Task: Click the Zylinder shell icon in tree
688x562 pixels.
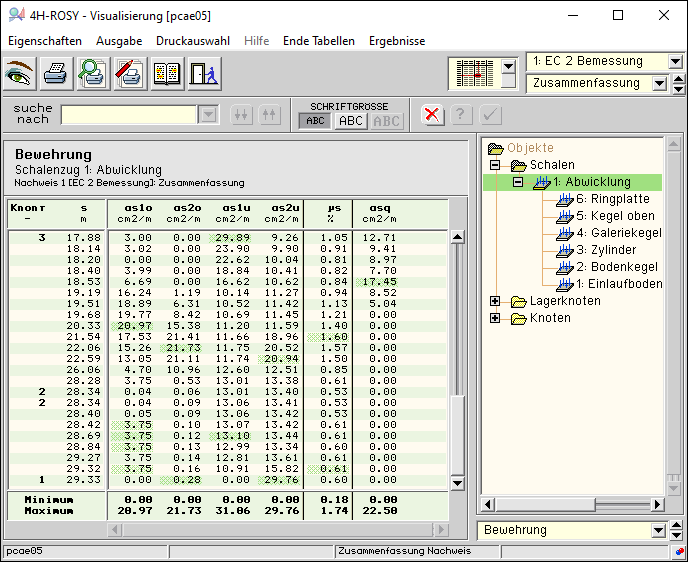Action: pos(566,250)
